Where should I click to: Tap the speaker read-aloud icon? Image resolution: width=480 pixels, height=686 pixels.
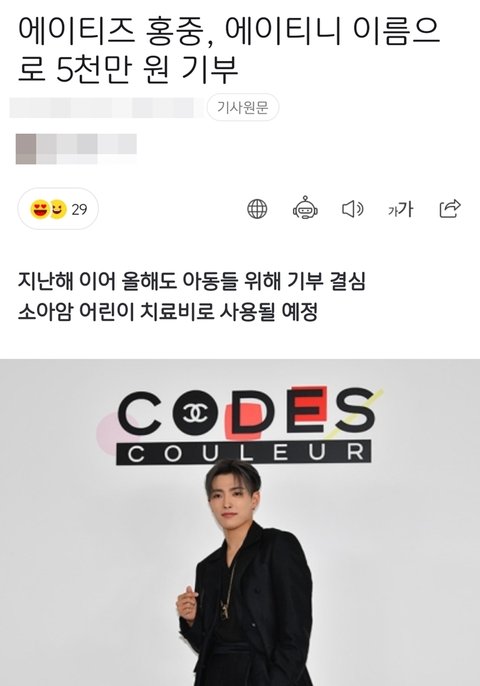pos(353,209)
